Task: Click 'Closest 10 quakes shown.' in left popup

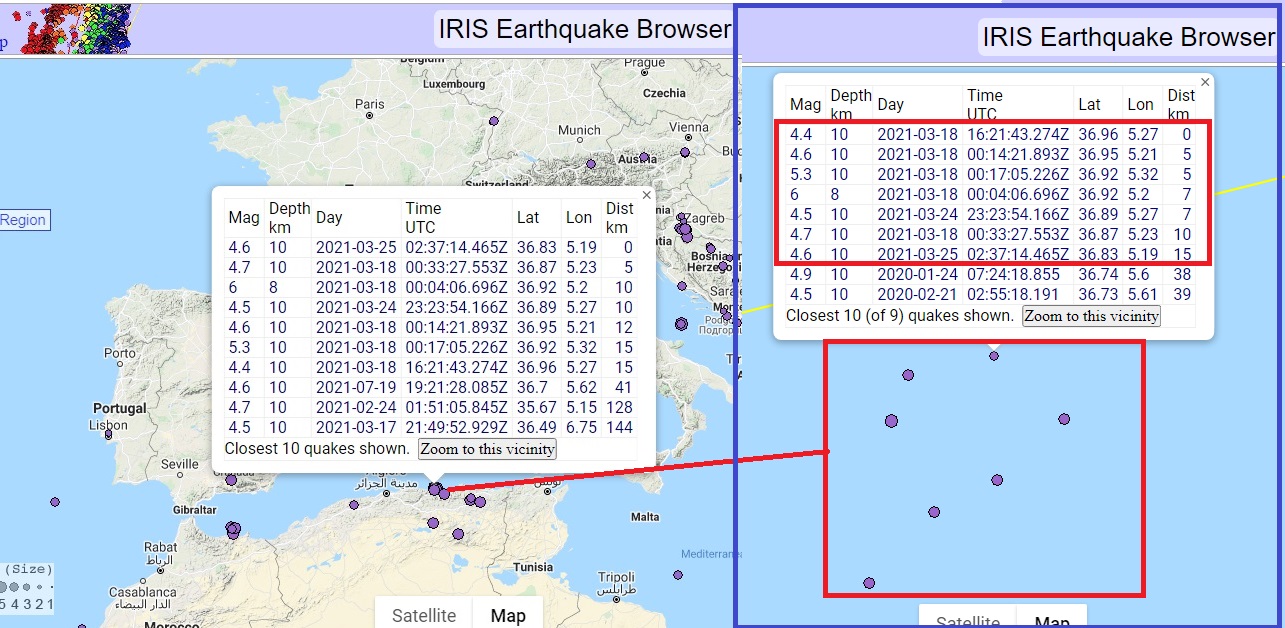Action: pos(317,449)
